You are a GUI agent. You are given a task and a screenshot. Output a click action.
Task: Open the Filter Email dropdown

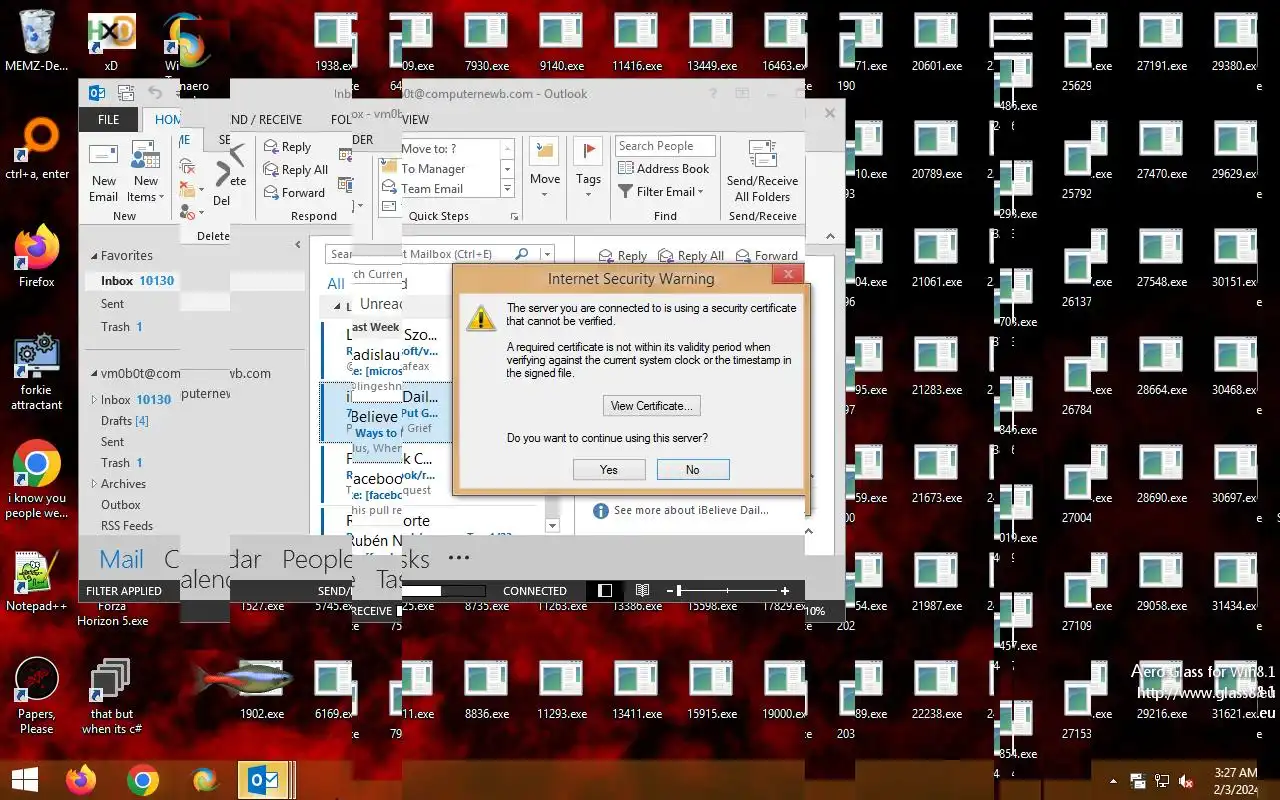point(661,192)
